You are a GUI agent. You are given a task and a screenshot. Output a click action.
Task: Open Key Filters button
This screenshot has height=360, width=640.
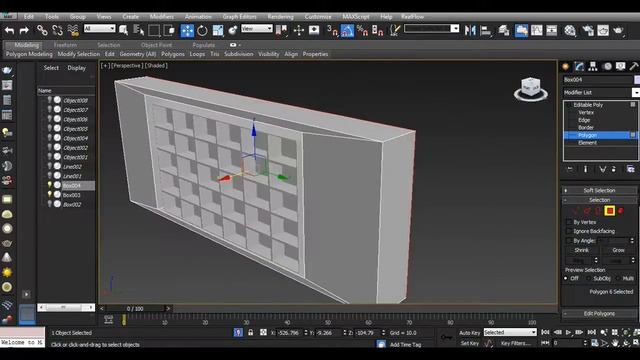[x=515, y=343]
